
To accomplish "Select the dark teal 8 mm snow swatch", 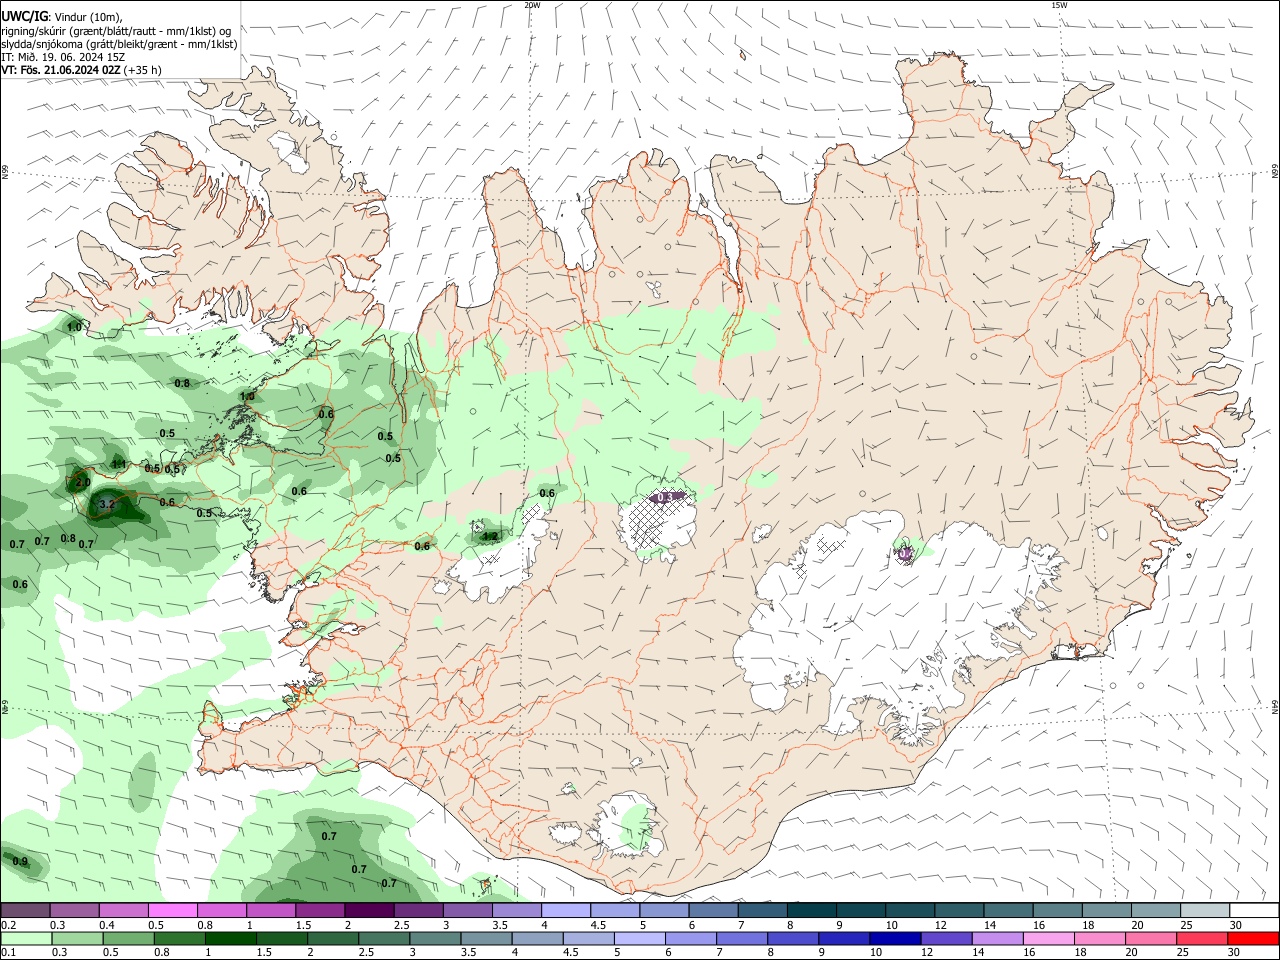I will point(812,910).
